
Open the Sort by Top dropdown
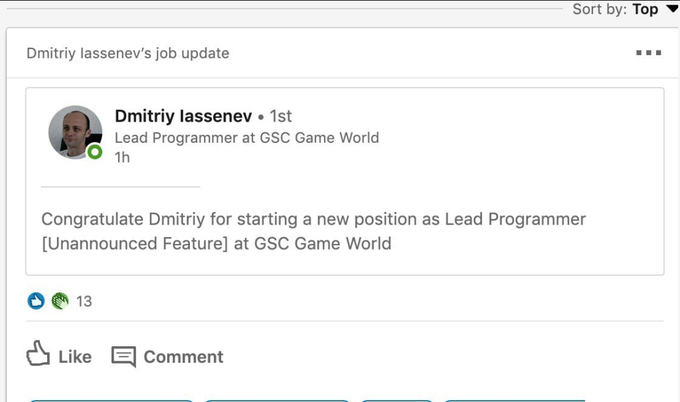[625, 9]
